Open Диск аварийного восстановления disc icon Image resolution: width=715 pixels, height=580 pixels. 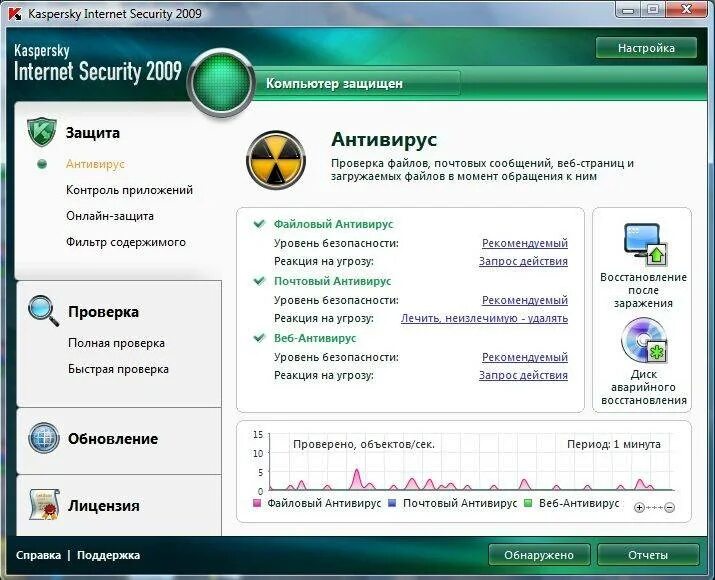pos(644,341)
